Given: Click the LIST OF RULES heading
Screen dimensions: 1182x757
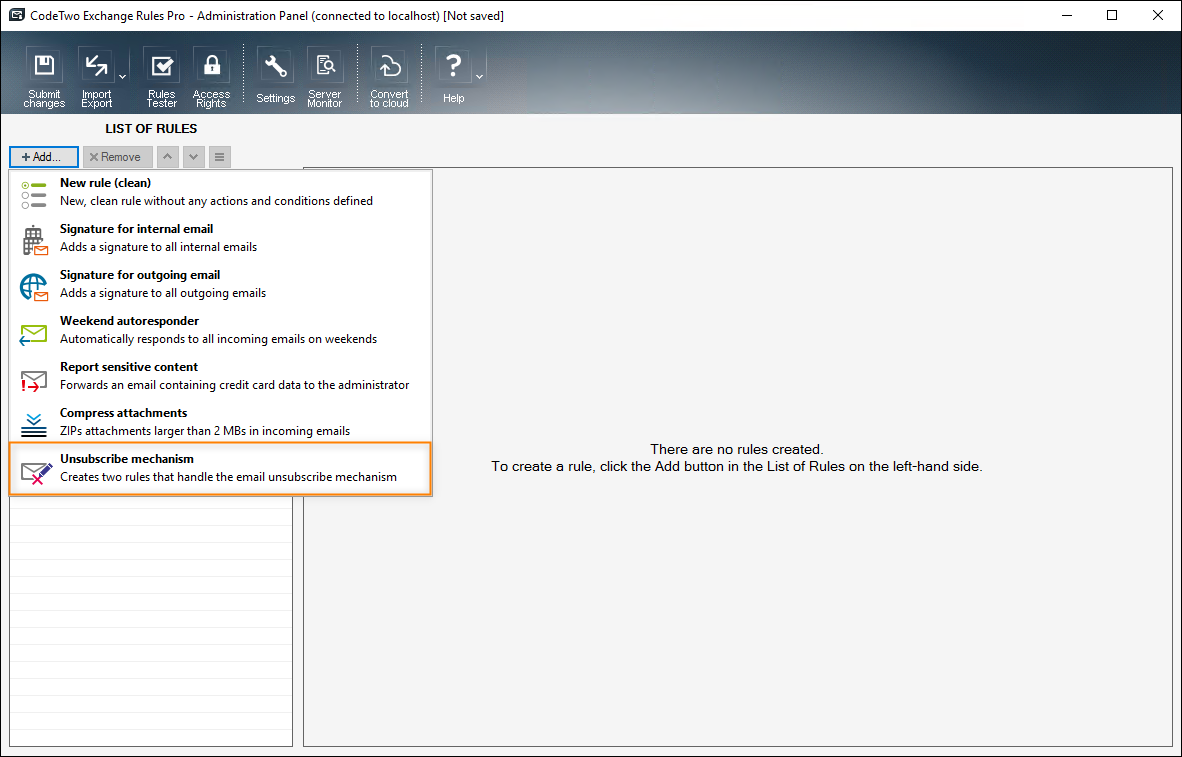Looking at the screenshot, I should click(151, 128).
